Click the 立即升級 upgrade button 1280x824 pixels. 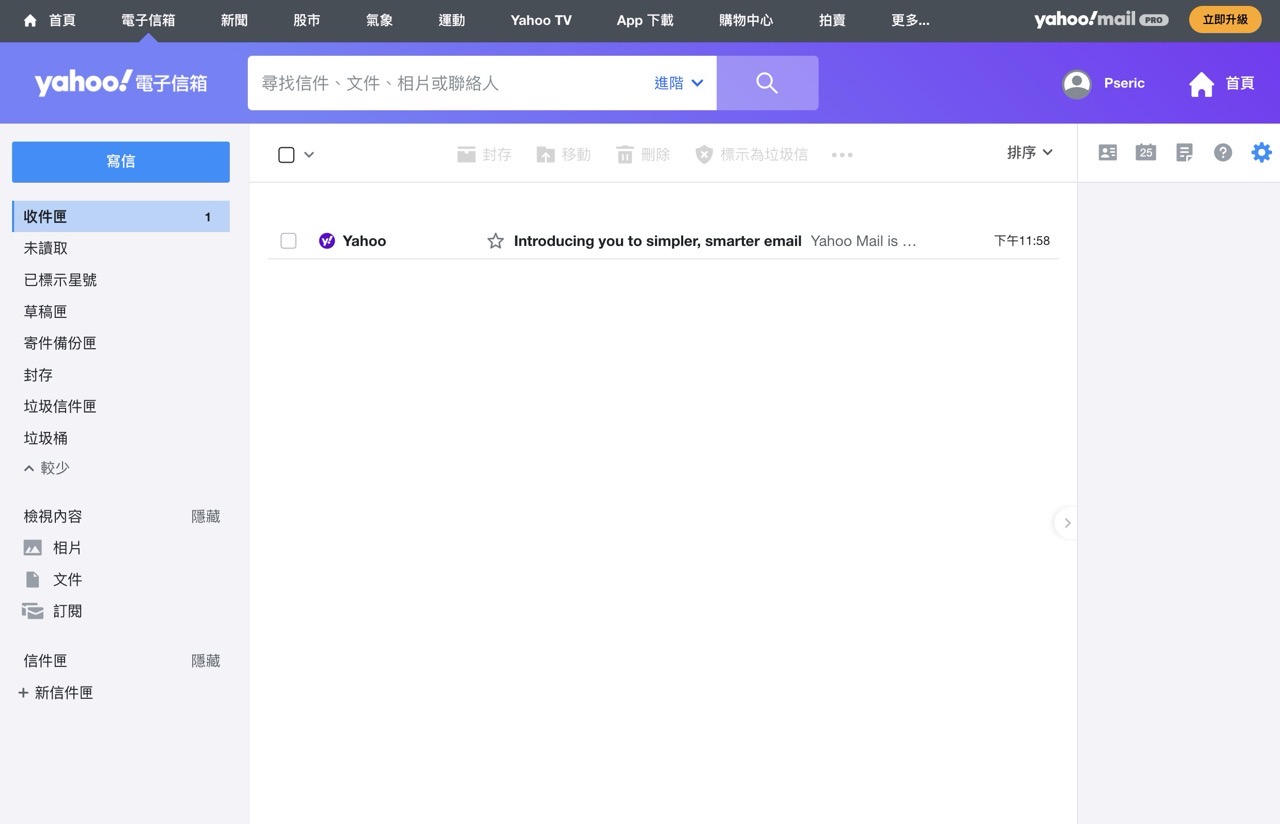coord(1225,20)
